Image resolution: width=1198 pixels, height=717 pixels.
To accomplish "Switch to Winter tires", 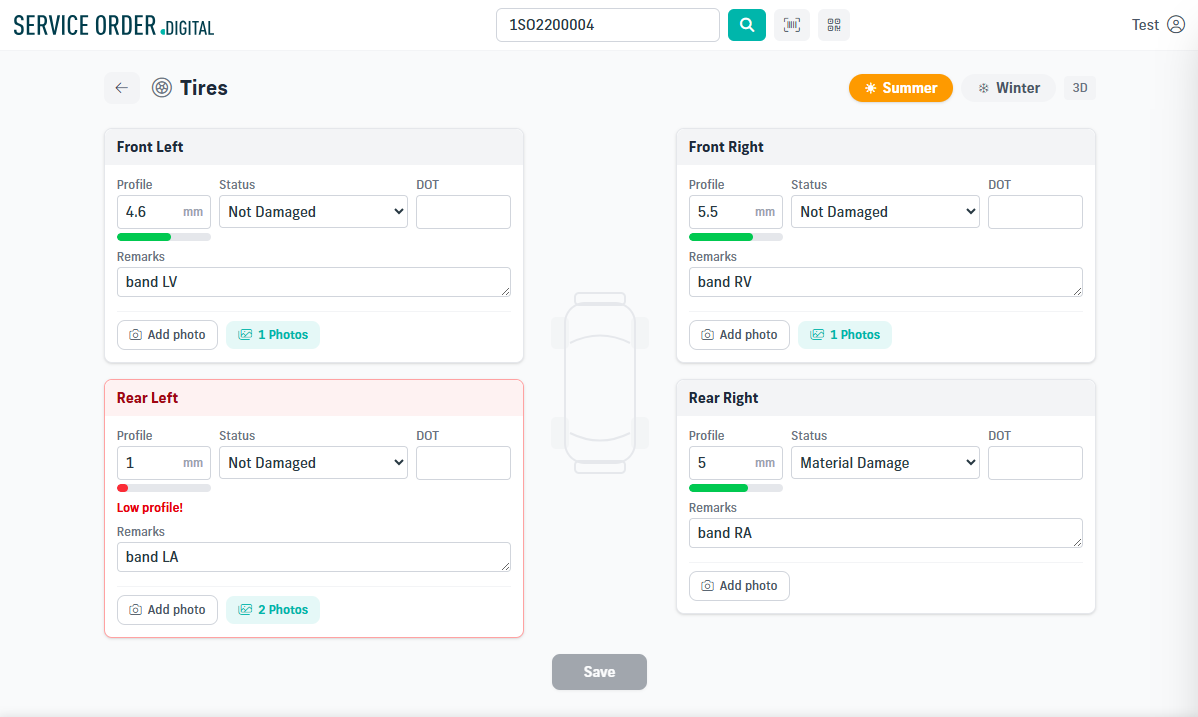I will 1009,88.
